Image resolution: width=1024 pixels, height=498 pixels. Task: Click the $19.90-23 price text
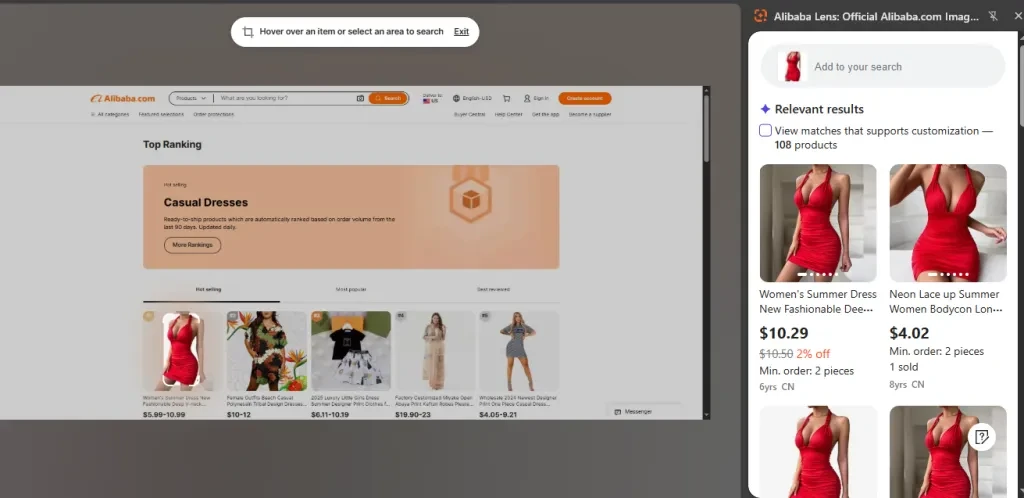[411, 414]
